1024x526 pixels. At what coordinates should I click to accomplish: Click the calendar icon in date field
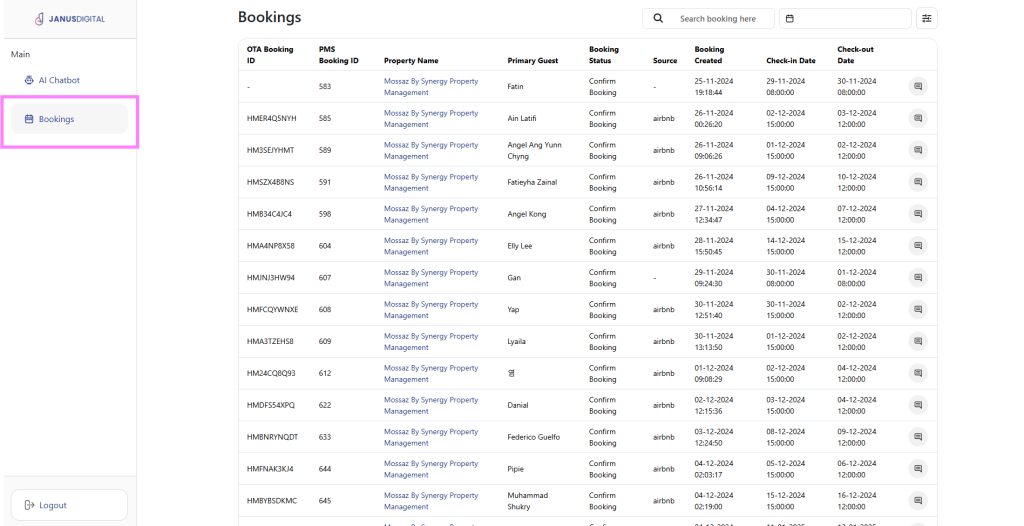(x=790, y=18)
